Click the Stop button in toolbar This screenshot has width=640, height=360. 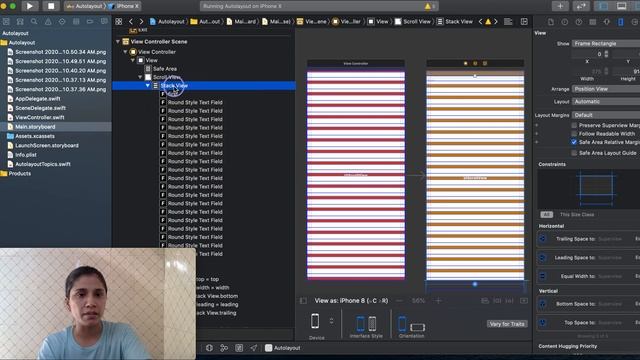(x=51, y=6)
